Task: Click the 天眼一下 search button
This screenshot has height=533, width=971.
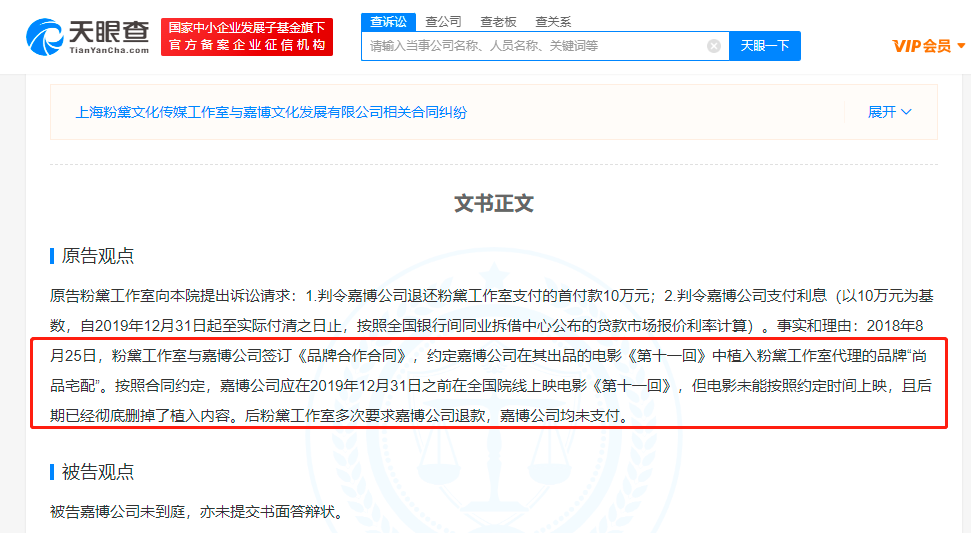Action: pyautogui.click(x=765, y=46)
